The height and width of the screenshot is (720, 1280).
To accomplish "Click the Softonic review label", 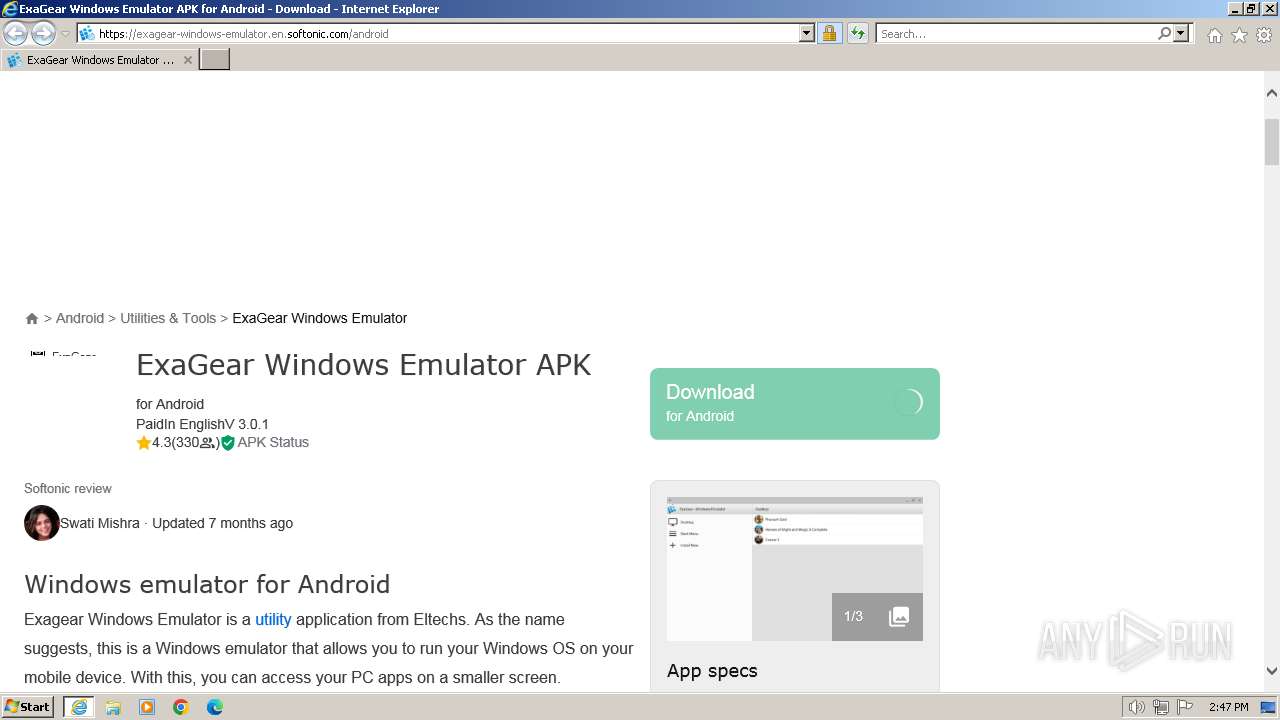I will coord(68,489).
